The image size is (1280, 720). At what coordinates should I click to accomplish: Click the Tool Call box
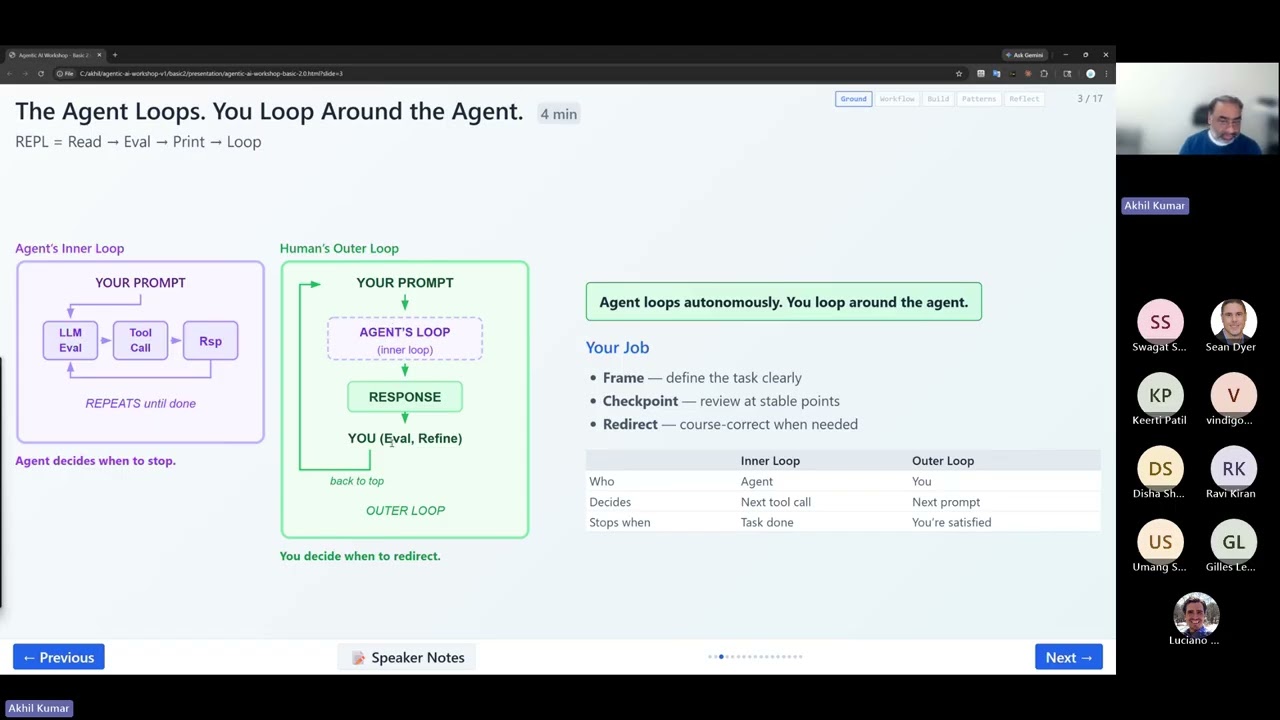[x=140, y=341]
